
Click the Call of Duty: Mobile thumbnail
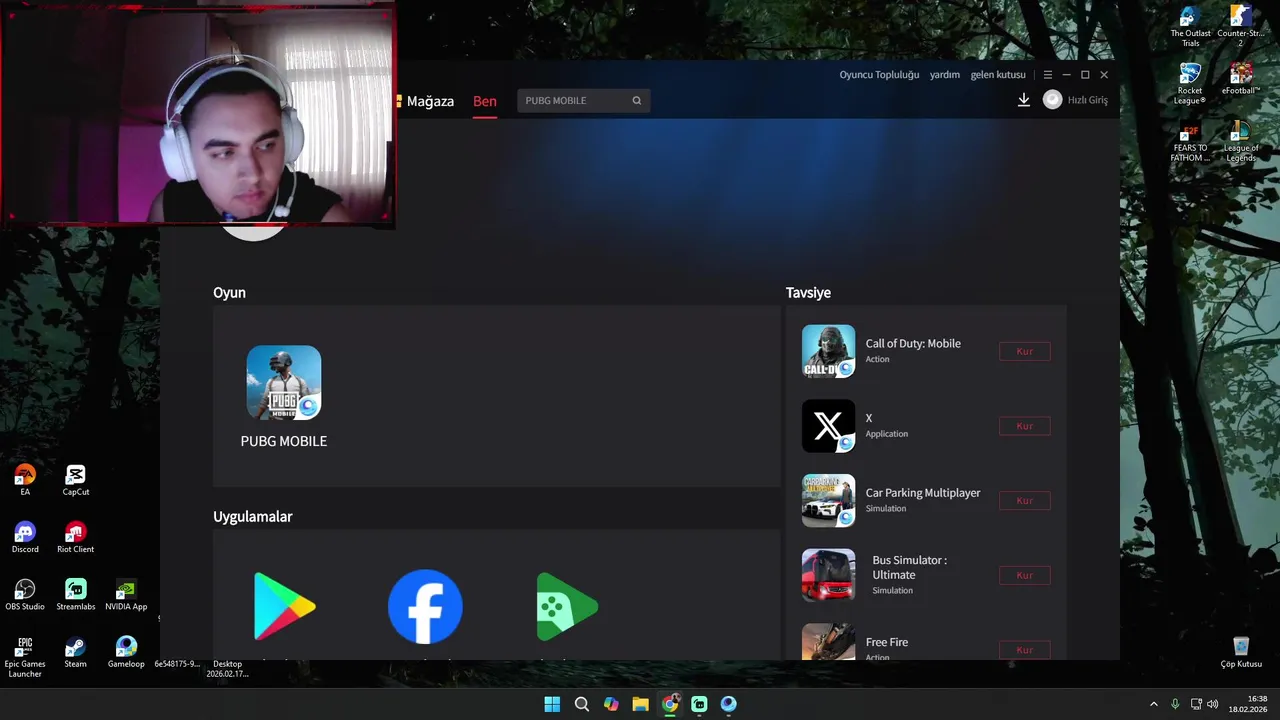(828, 351)
